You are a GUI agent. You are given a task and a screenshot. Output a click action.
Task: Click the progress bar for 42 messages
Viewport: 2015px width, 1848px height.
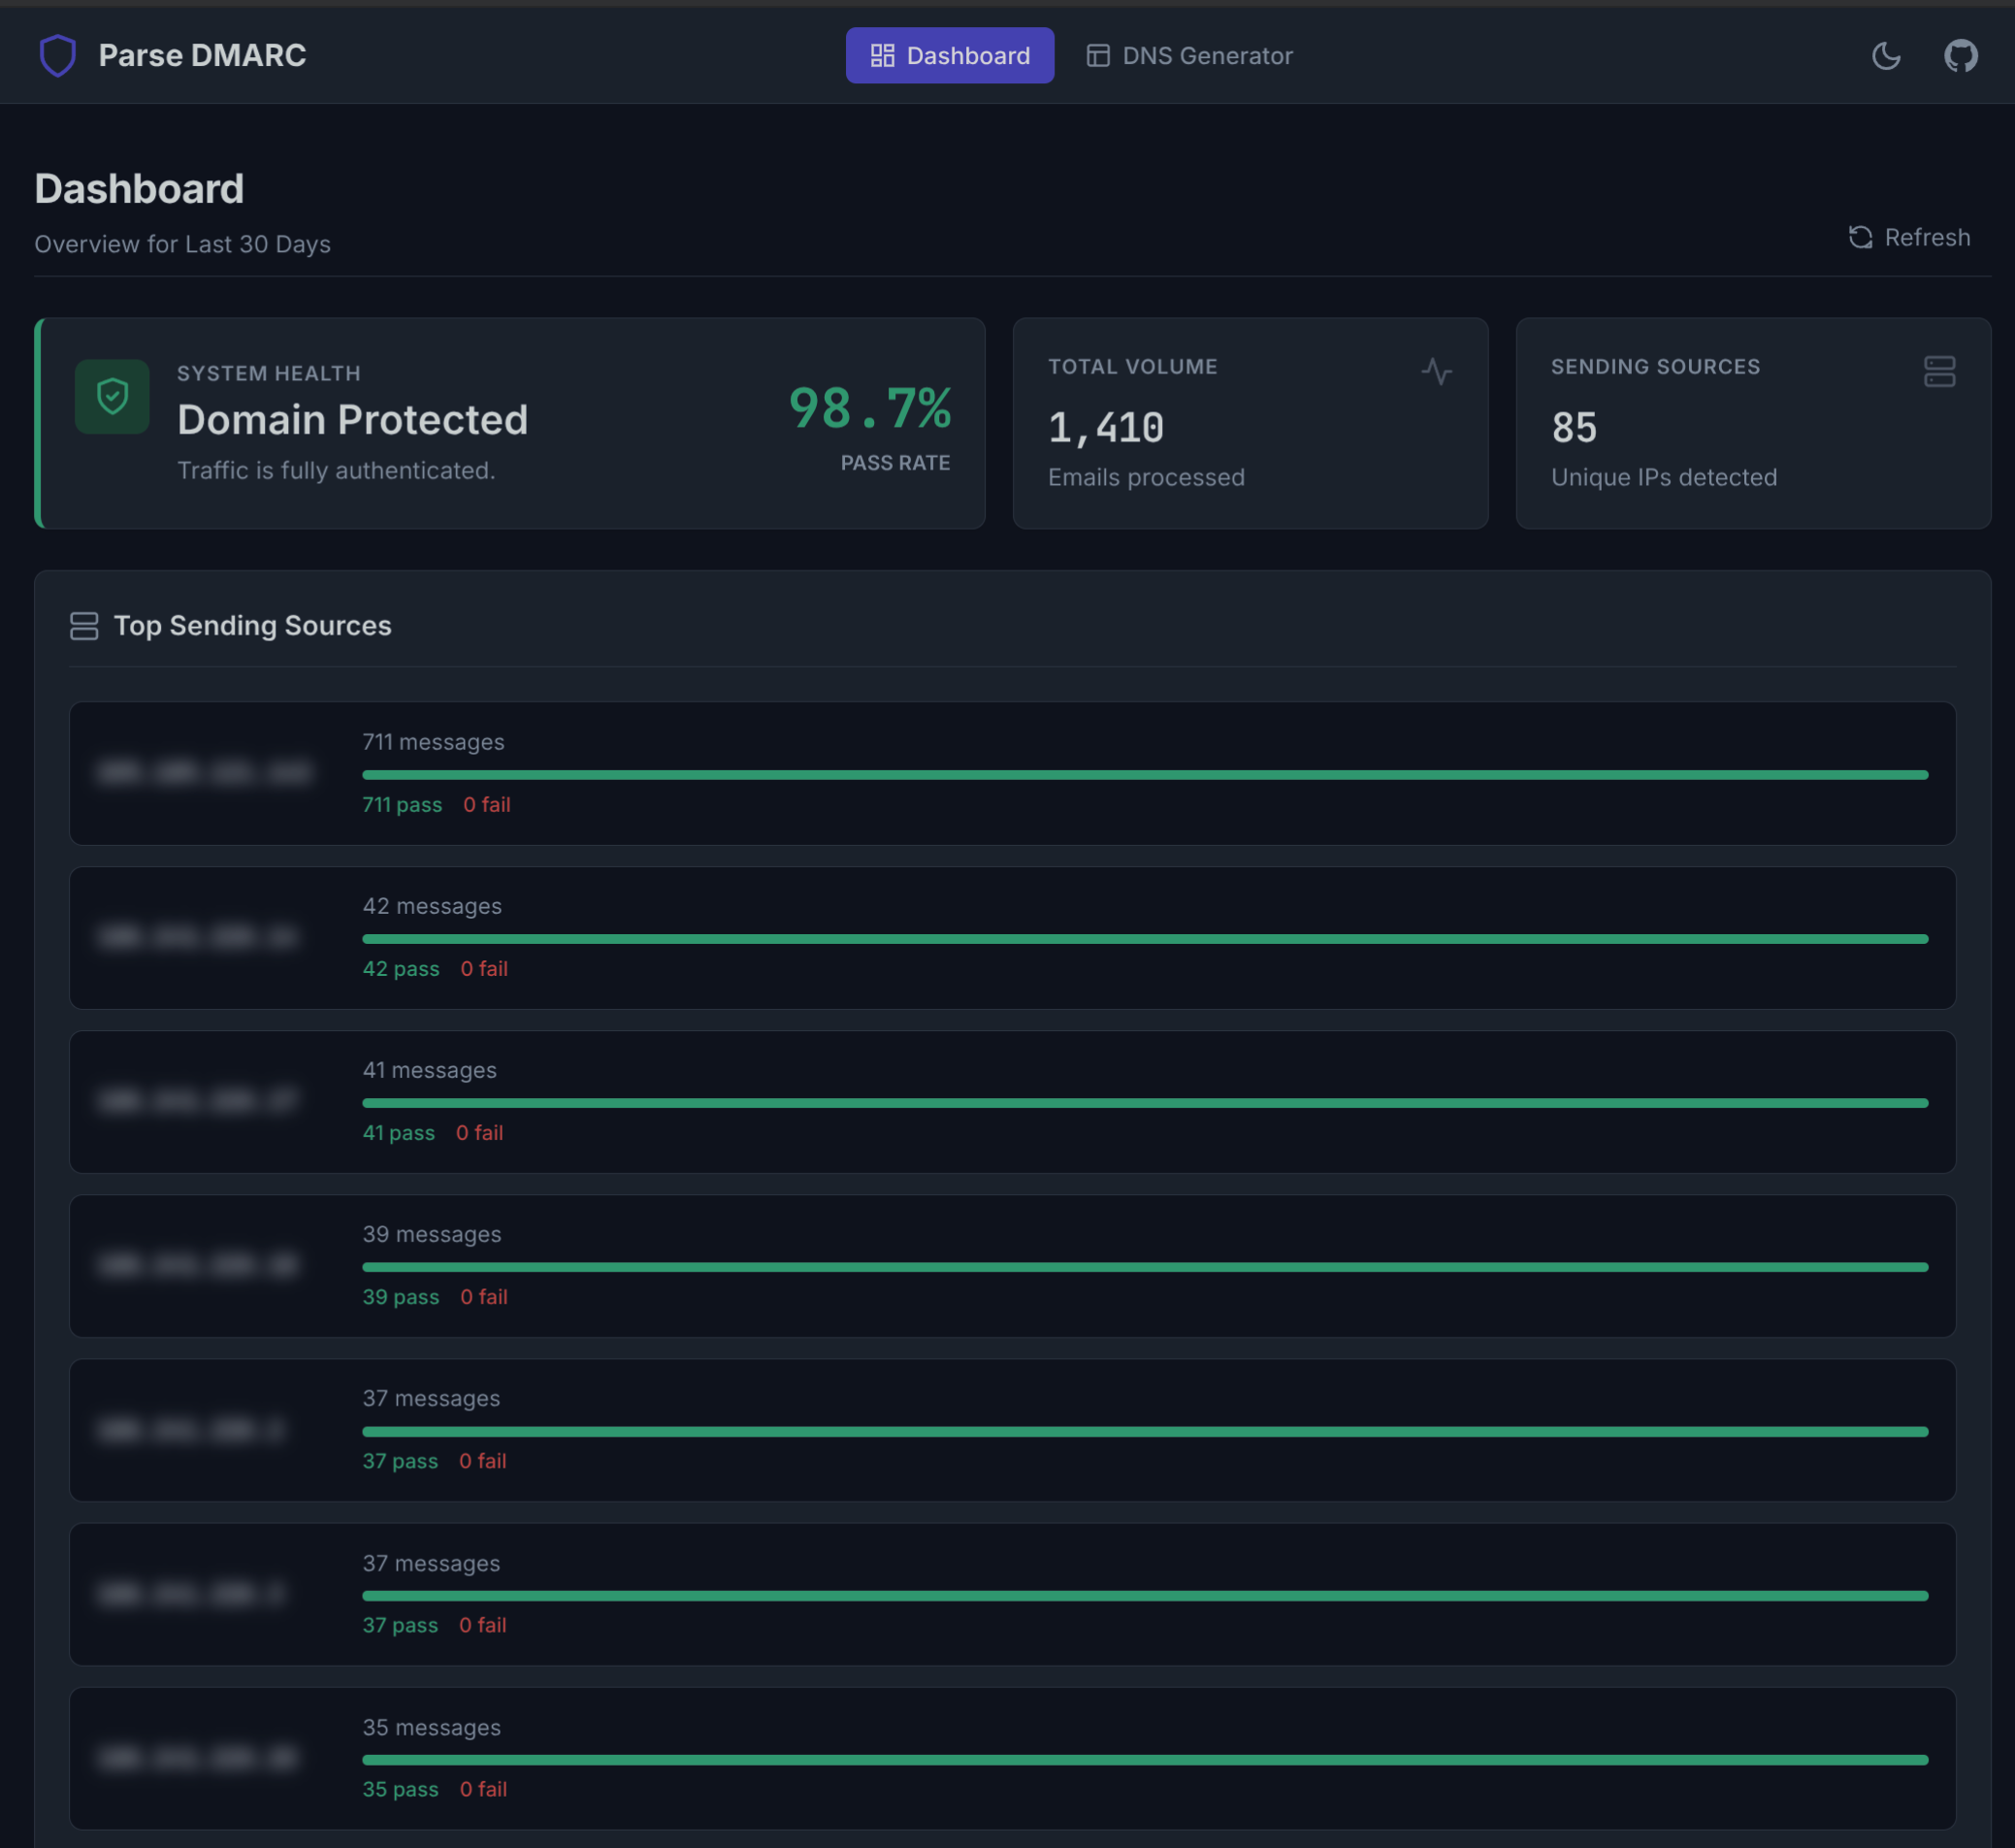click(1145, 939)
